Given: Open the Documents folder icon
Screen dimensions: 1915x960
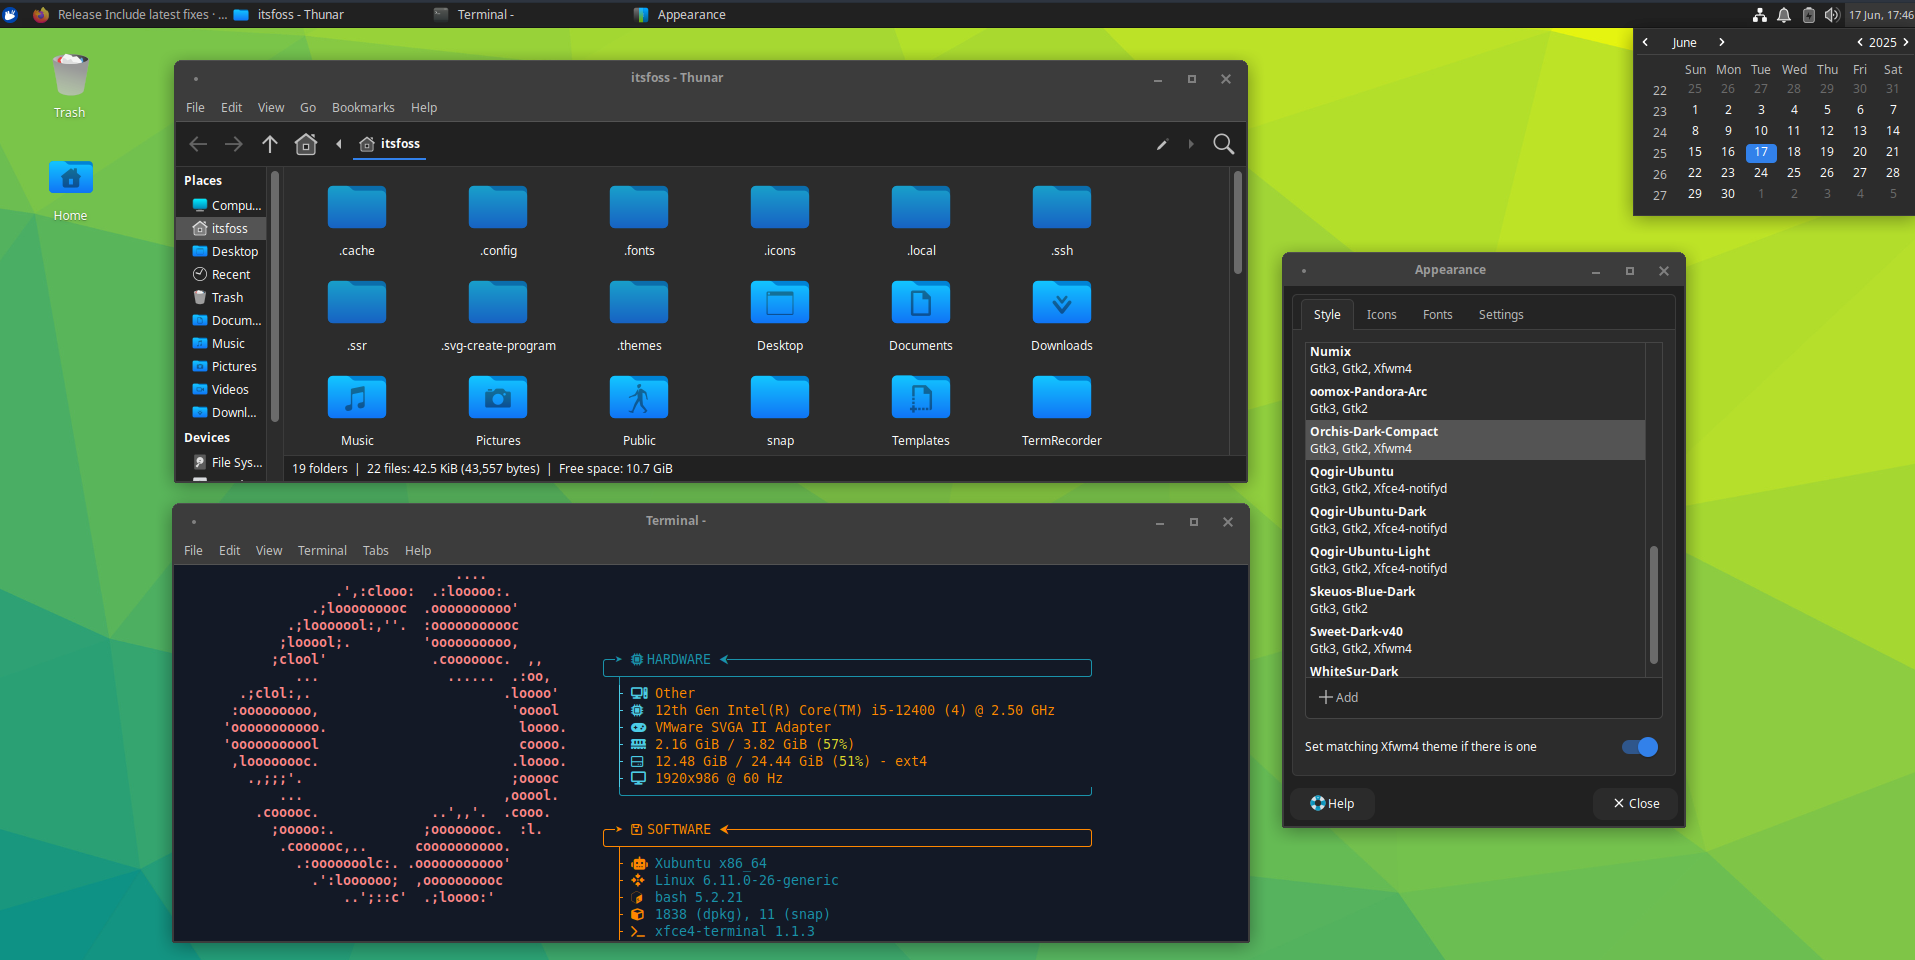Looking at the screenshot, I should pyautogui.click(x=921, y=303).
